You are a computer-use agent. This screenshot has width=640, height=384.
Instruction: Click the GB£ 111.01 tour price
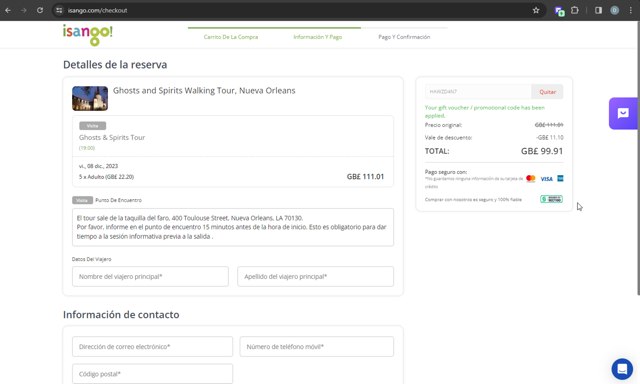(x=365, y=177)
